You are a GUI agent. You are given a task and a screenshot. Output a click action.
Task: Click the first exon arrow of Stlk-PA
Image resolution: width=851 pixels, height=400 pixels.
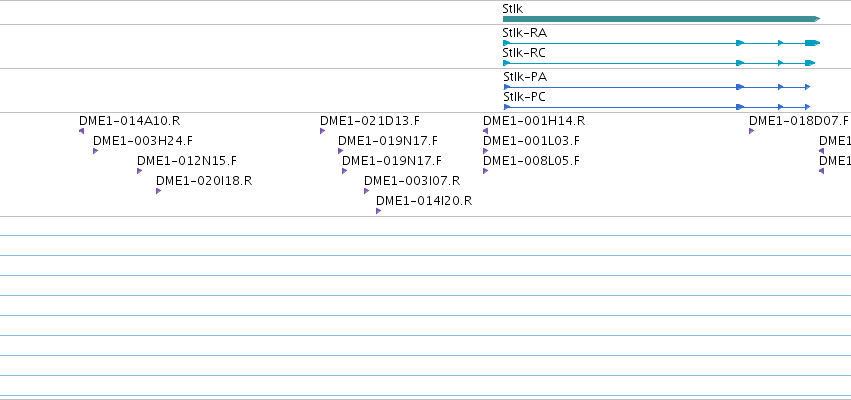coord(507,87)
